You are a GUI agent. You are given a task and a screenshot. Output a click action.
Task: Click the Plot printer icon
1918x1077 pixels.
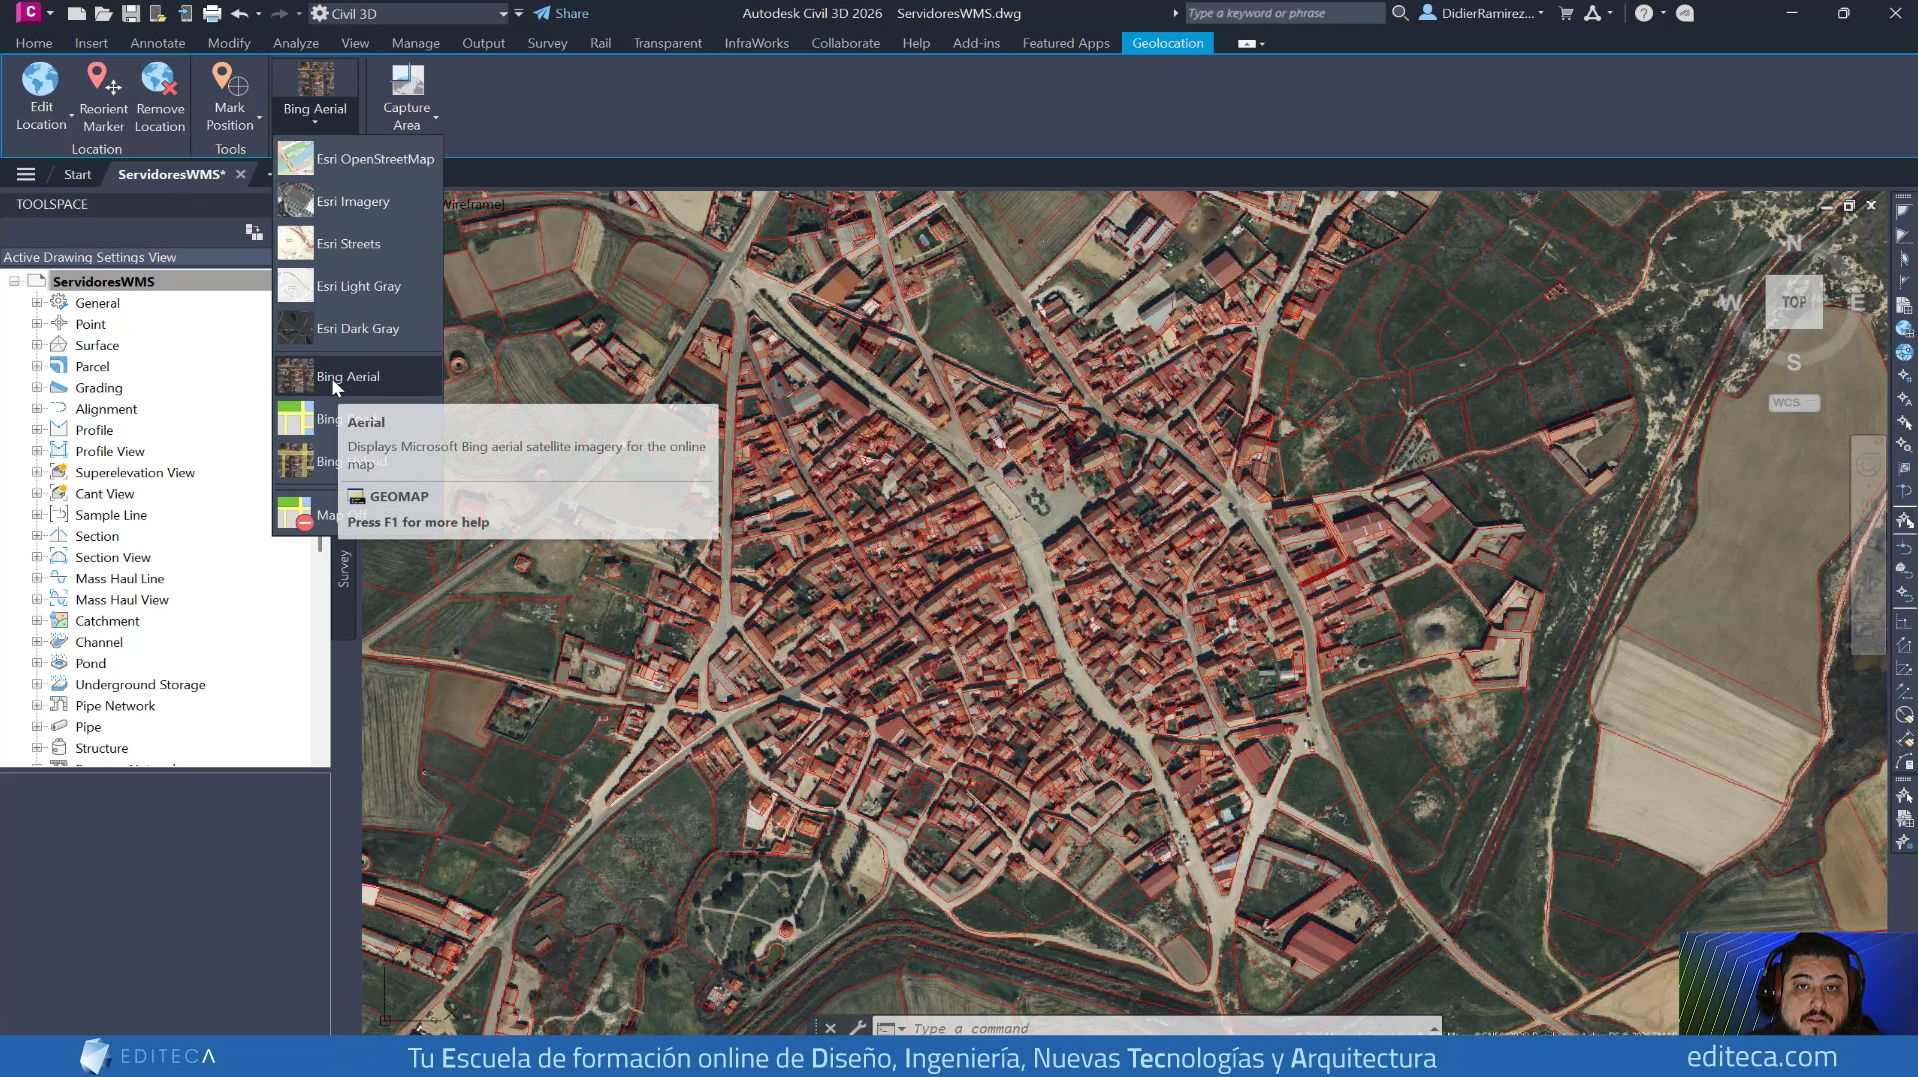pos(212,13)
